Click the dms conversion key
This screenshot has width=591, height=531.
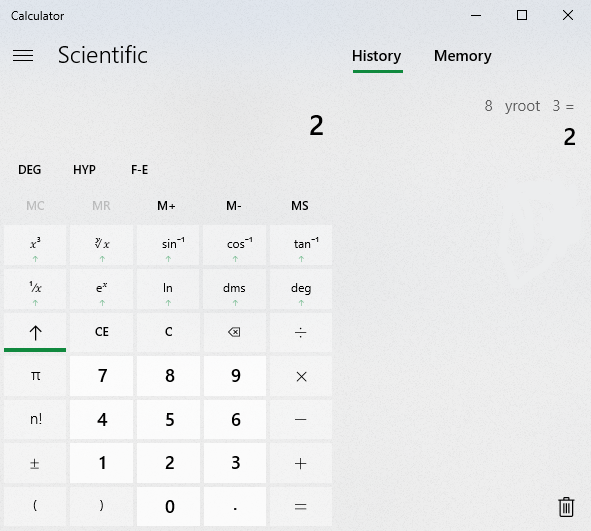click(x=234, y=289)
